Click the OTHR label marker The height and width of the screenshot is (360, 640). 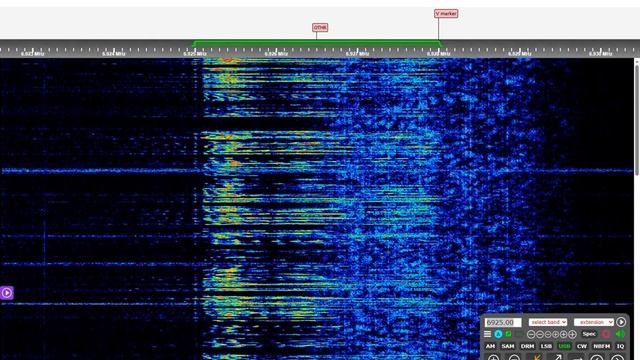pyautogui.click(x=320, y=27)
